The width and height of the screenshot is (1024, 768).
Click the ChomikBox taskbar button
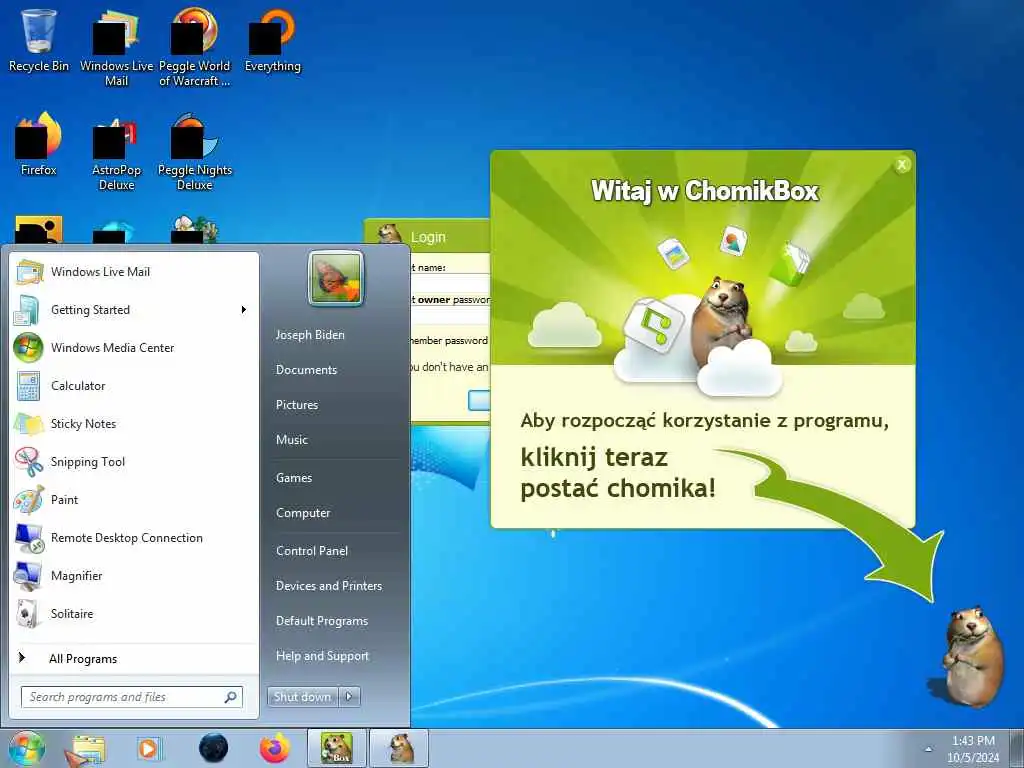pyautogui.click(x=337, y=748)
